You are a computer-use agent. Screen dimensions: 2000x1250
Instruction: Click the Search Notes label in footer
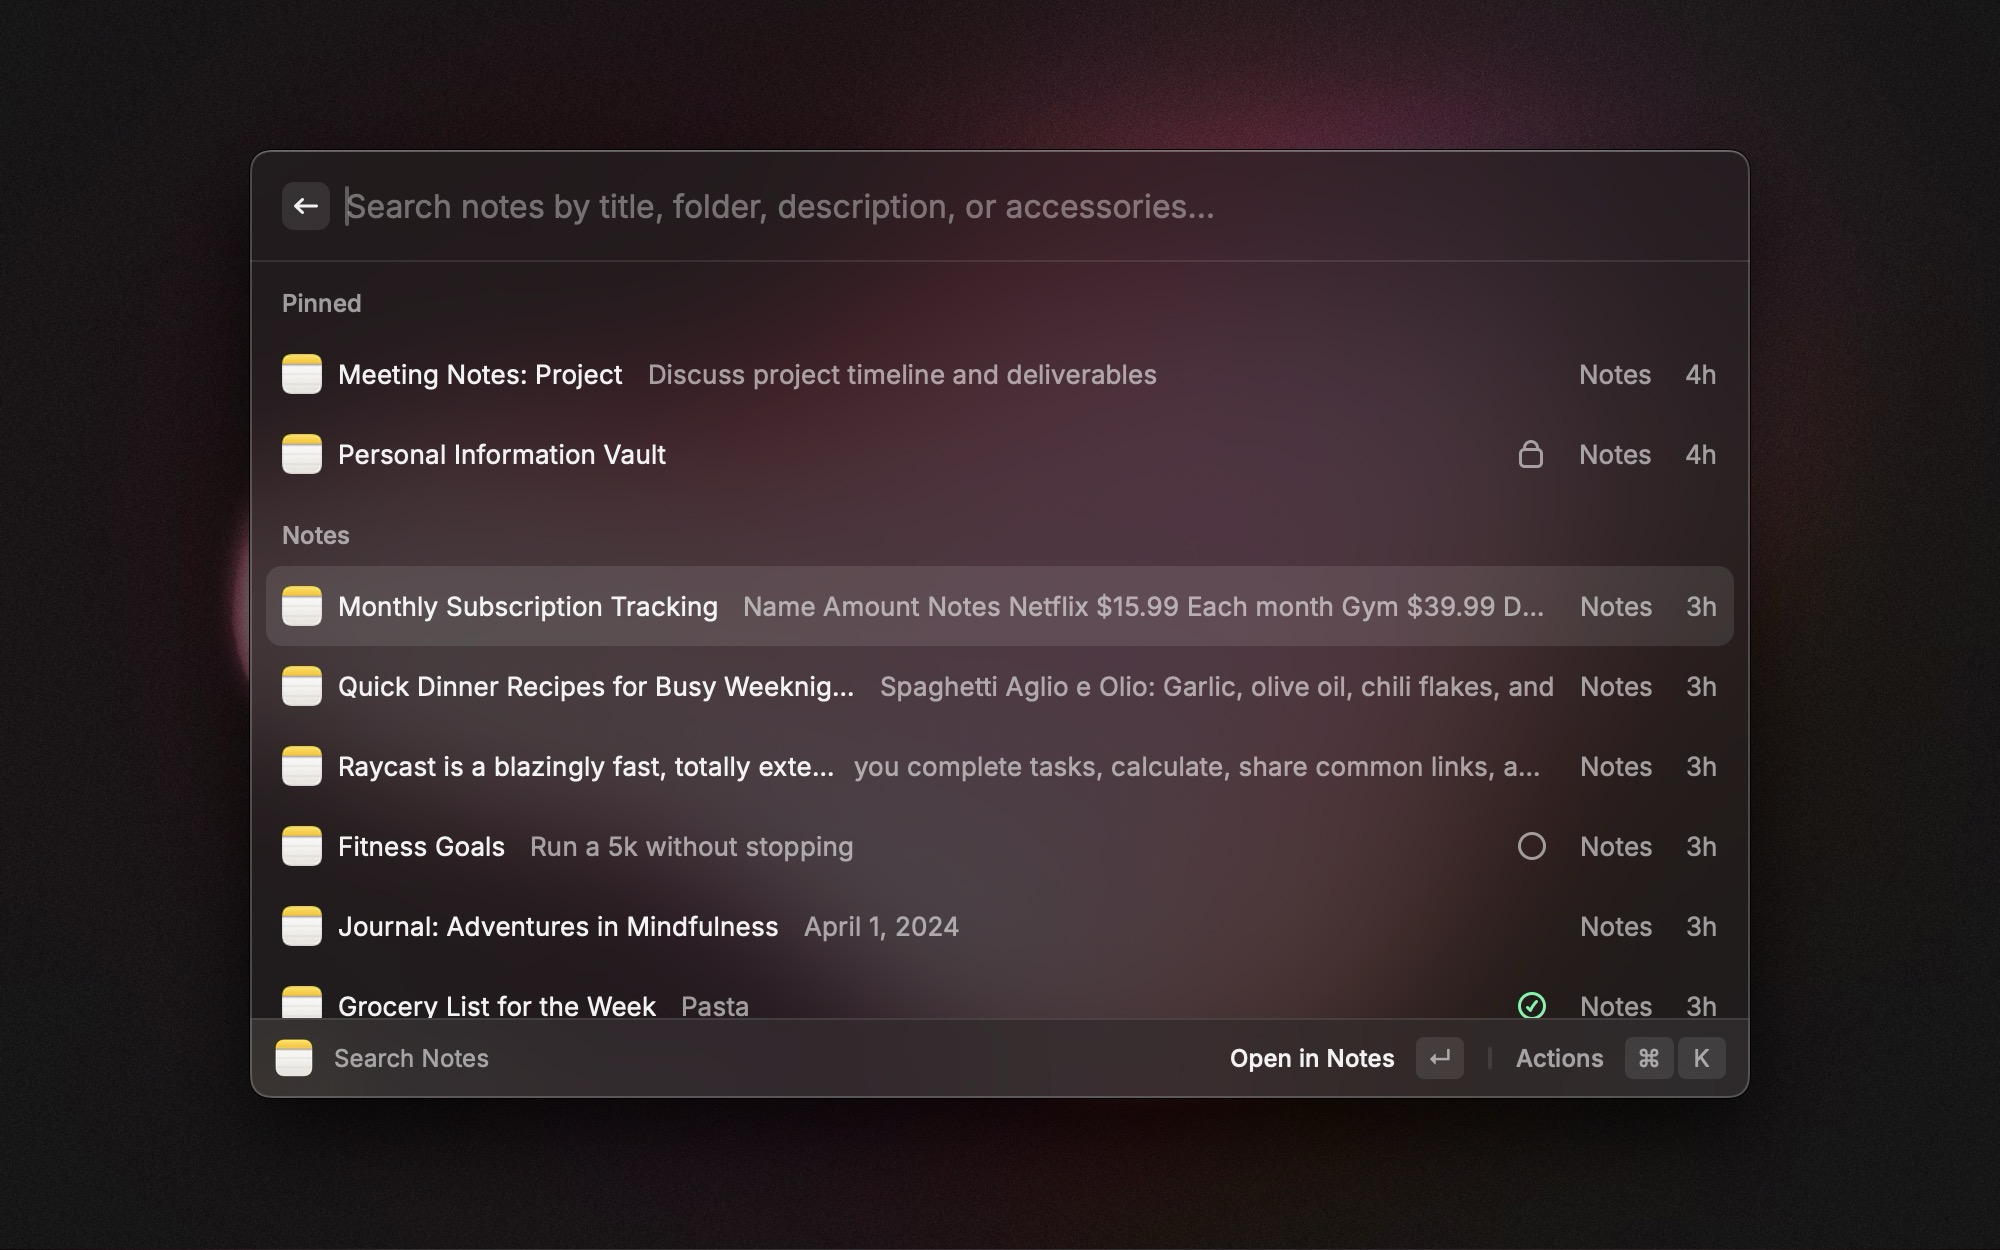click(411, 1058)
